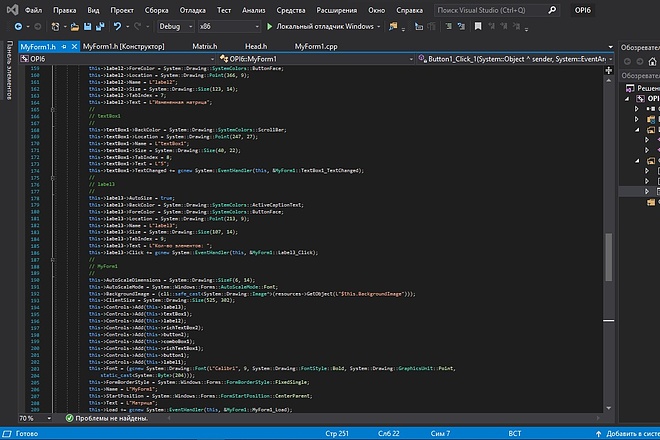
Task: Click the search magnifier icon
Action: [552, 10]
